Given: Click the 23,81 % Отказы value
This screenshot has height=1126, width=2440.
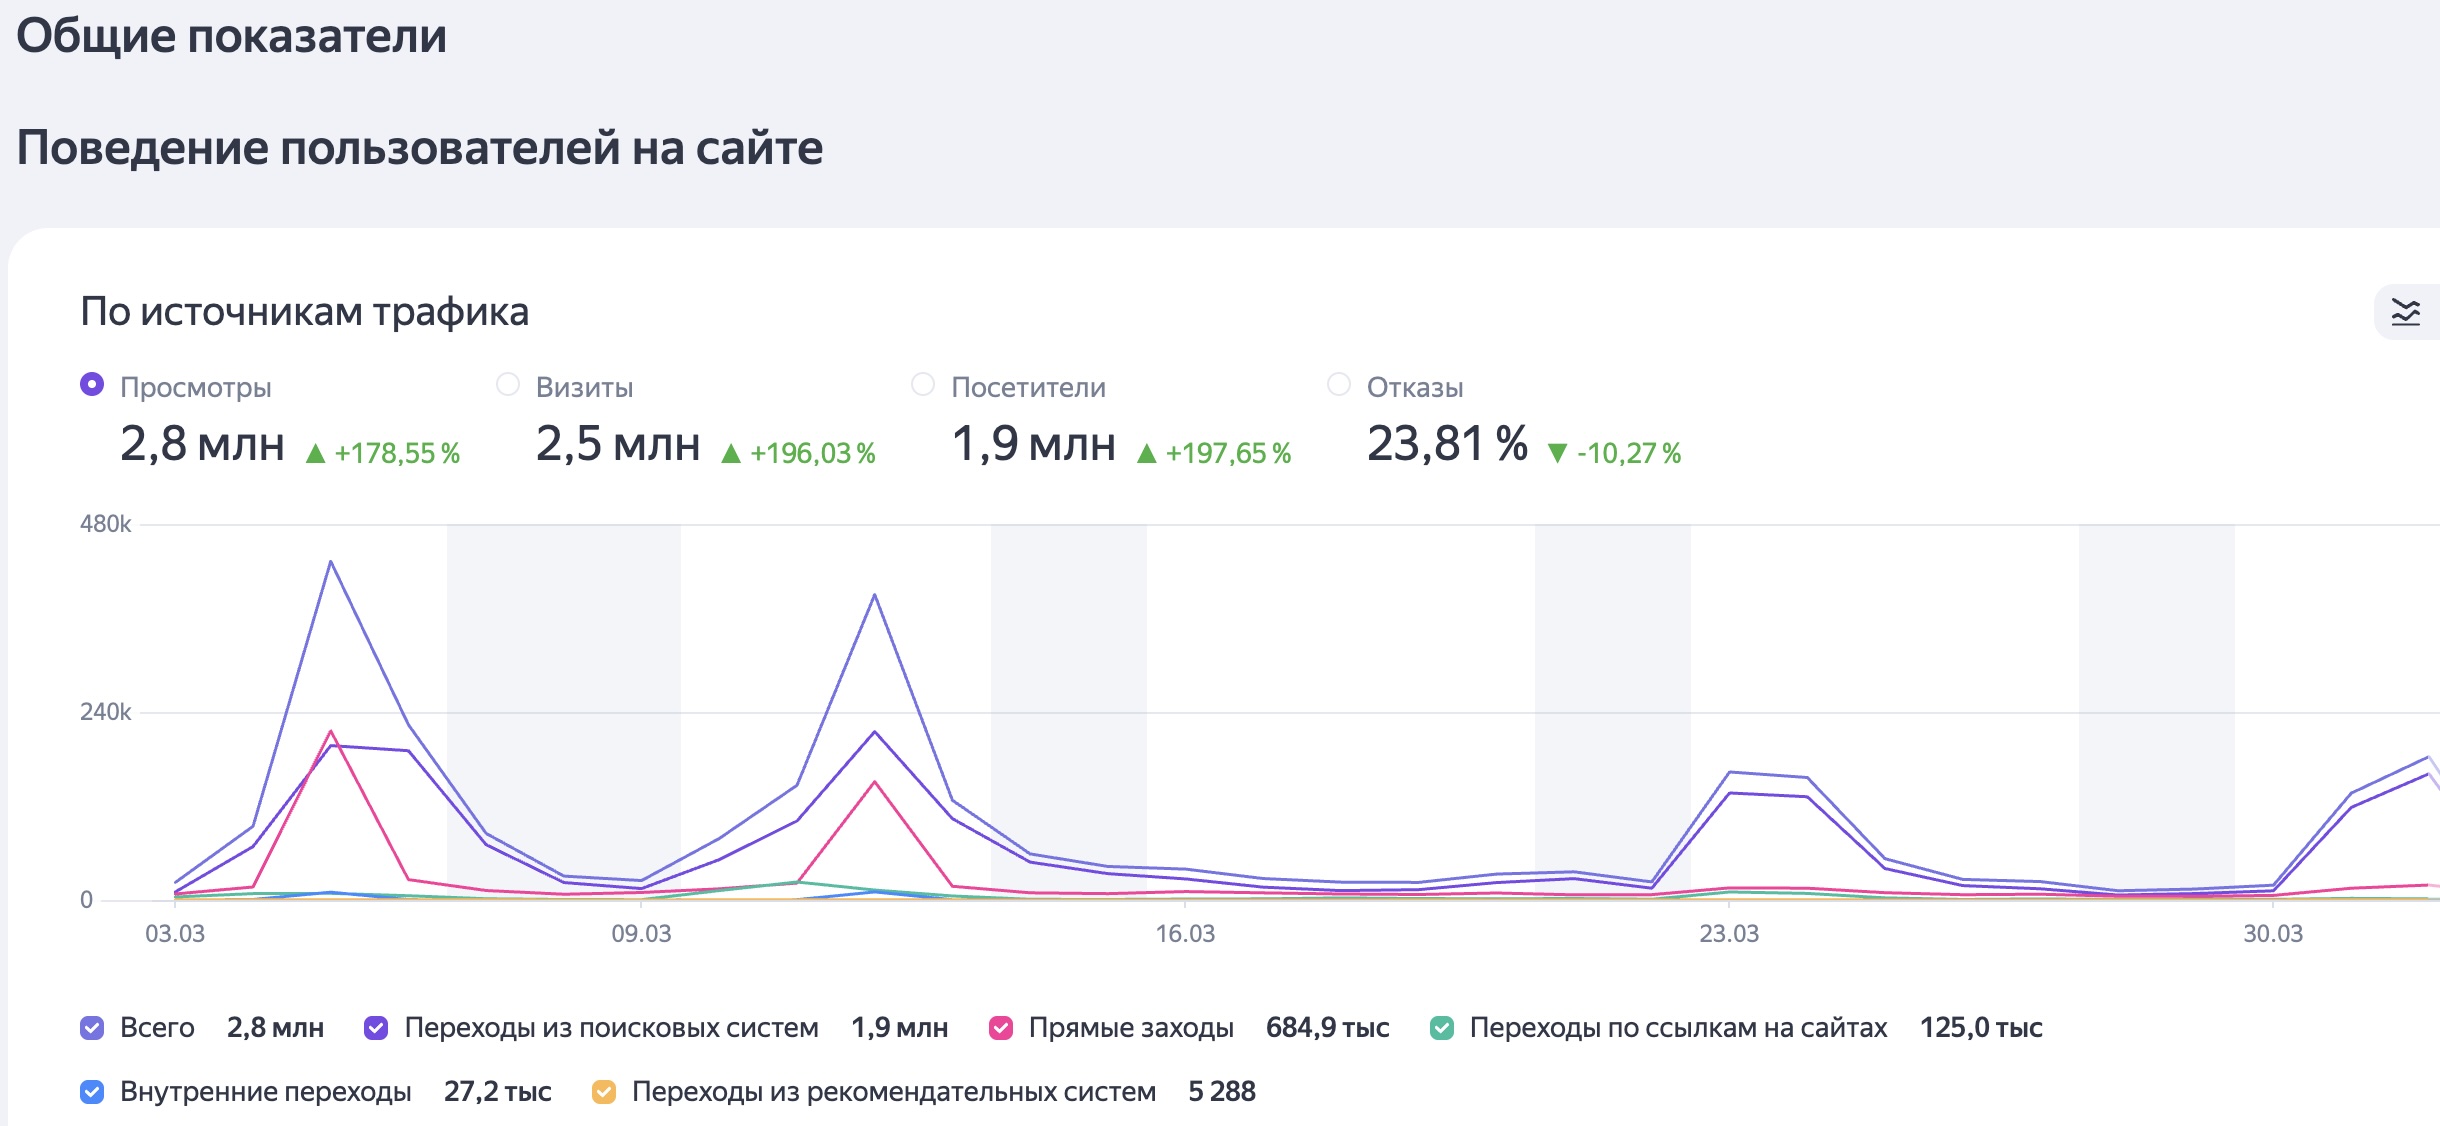Looking at the screenshot, I should [x=1446, y=444].
